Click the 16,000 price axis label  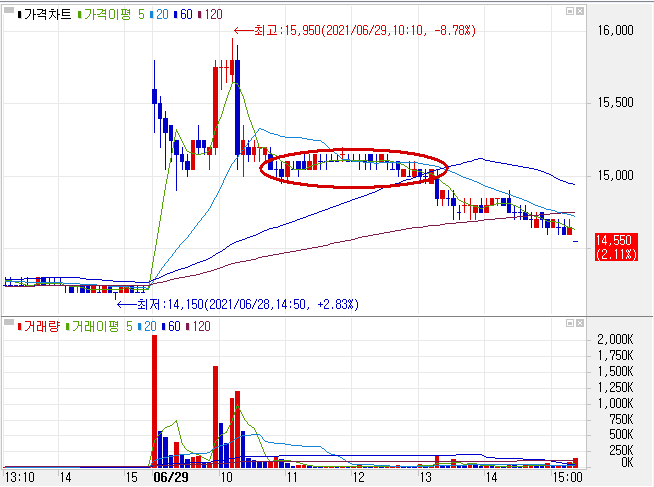615,30
